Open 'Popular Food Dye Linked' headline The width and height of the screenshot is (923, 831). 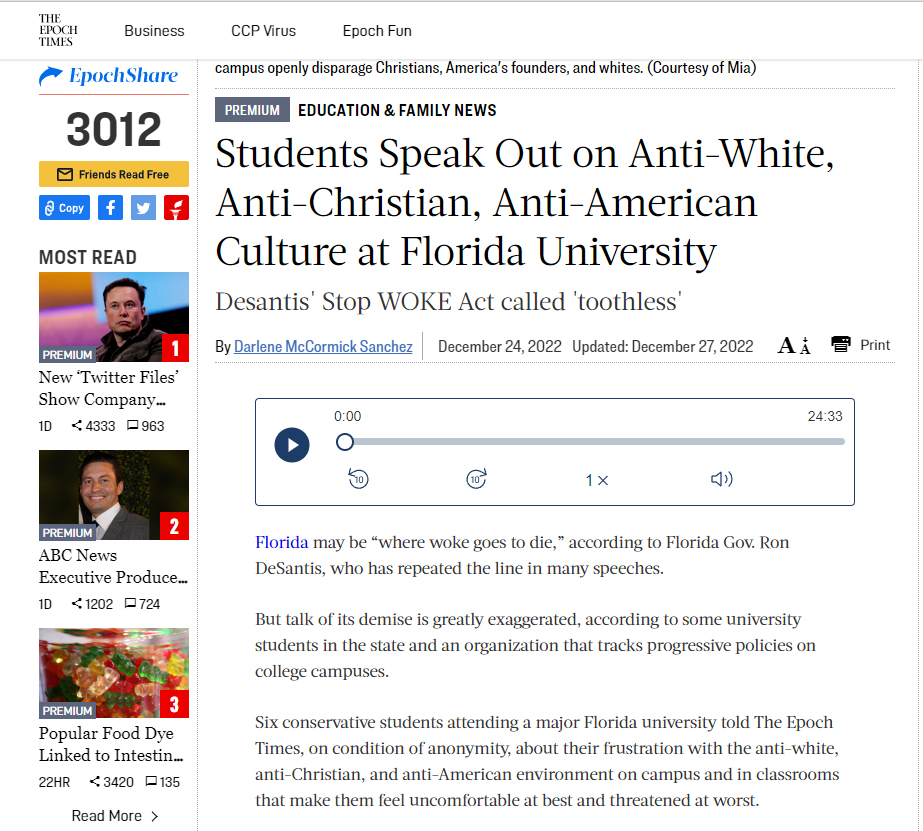111,744
